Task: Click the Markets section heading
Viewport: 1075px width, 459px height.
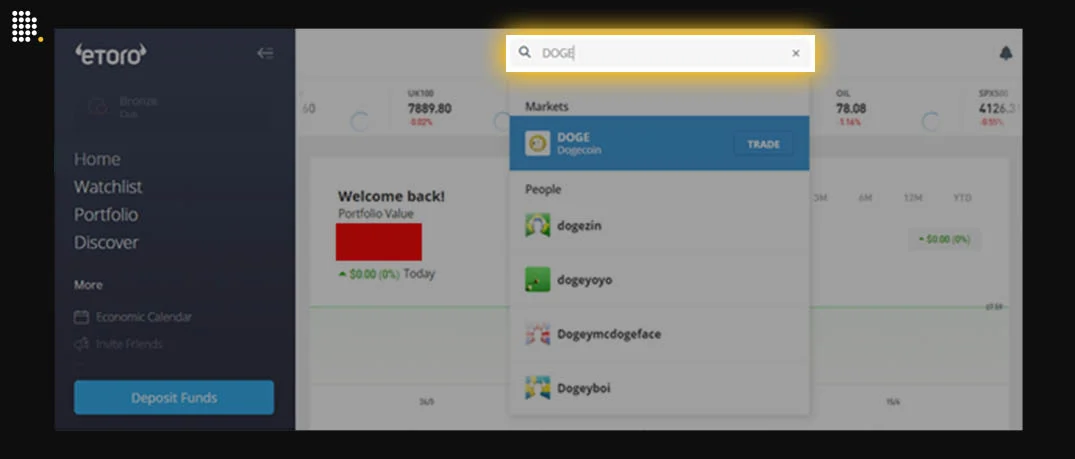Action: click(x=546, y=106)
